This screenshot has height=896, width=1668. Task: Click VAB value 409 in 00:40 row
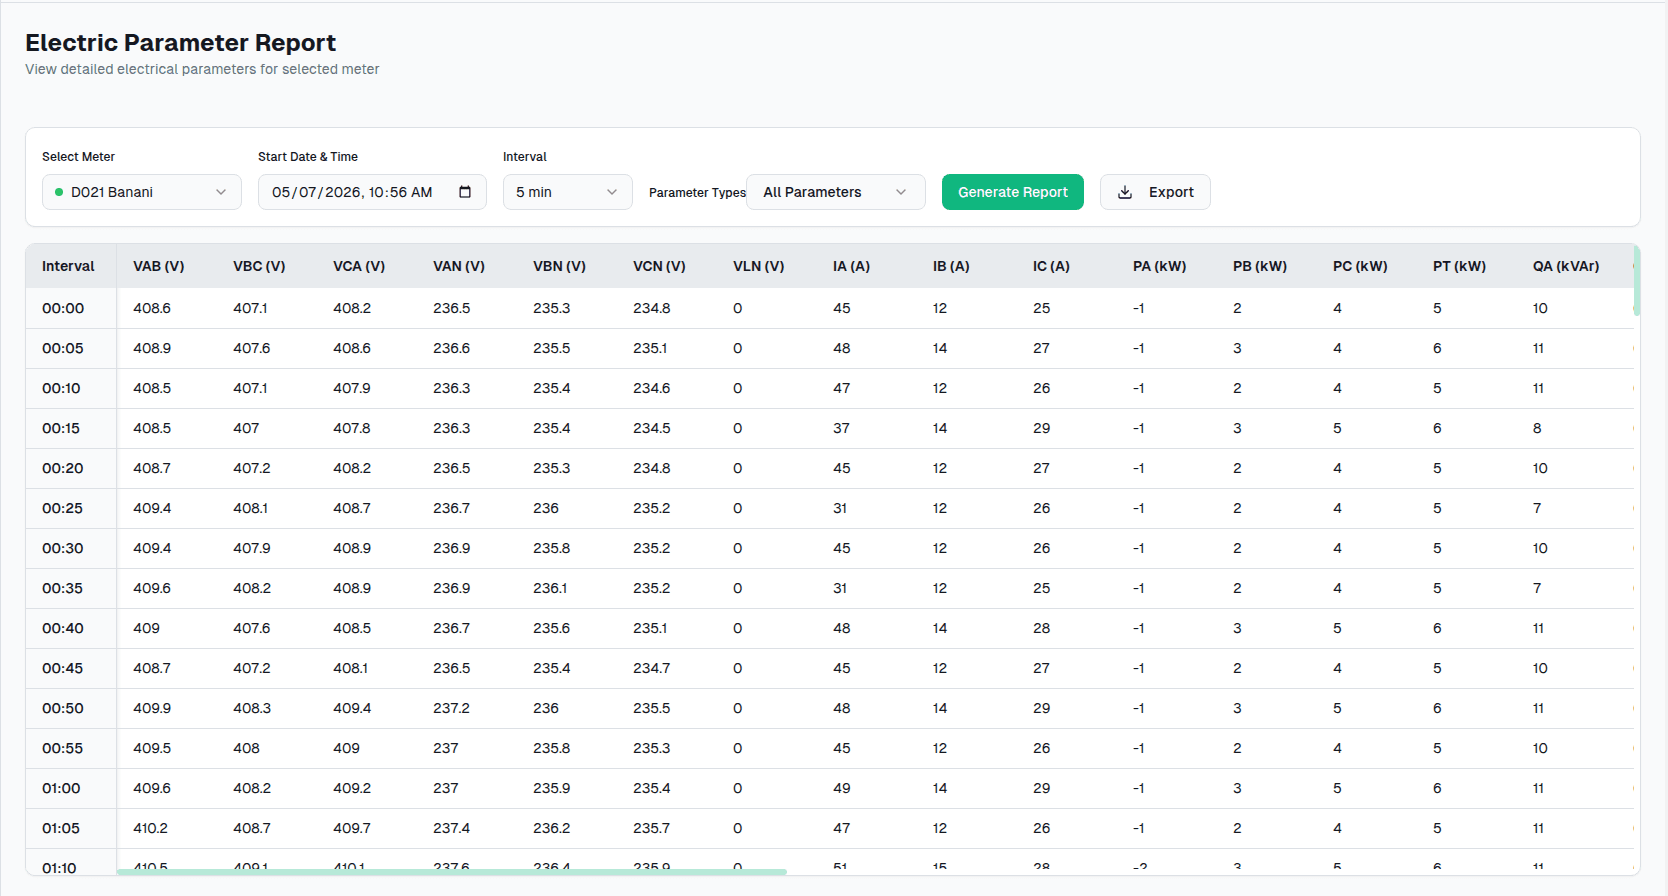tap(146, 628)
